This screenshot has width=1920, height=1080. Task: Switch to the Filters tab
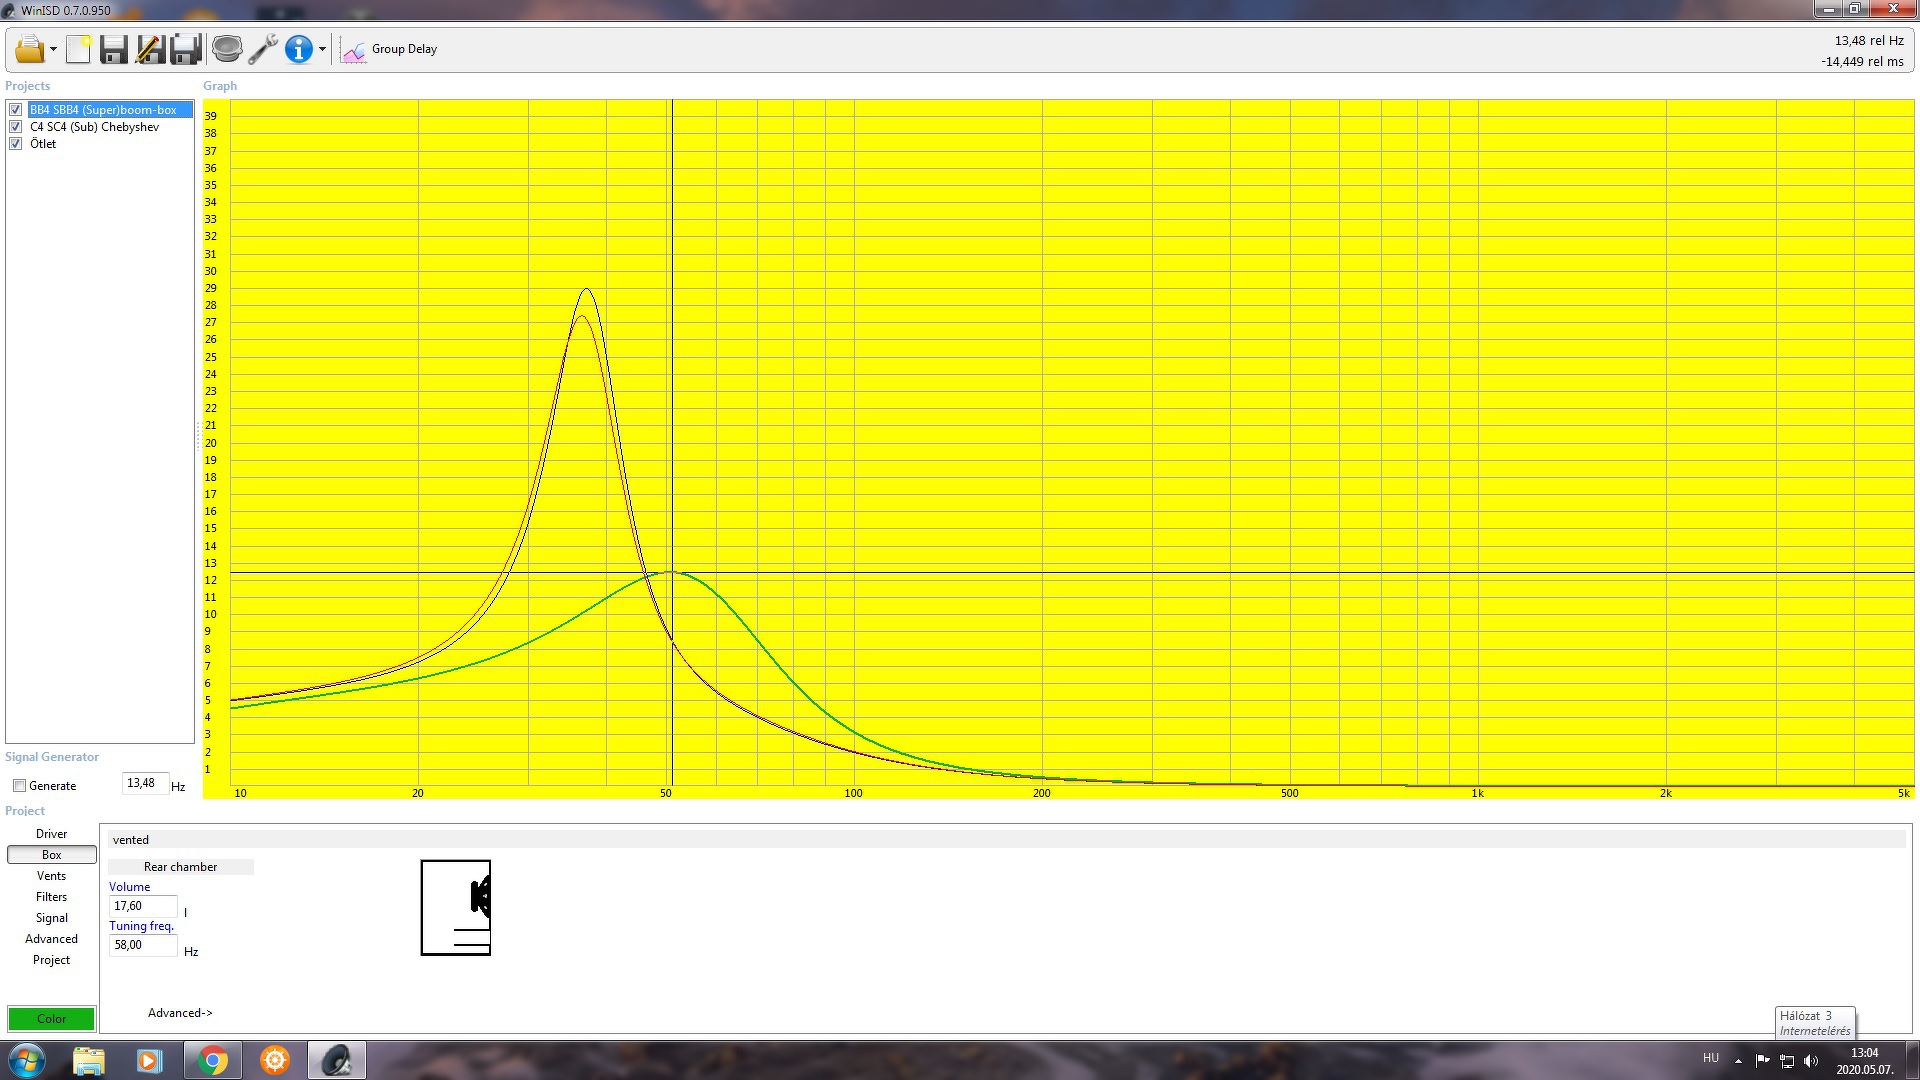pyautogui.click(x=51, y=897)
